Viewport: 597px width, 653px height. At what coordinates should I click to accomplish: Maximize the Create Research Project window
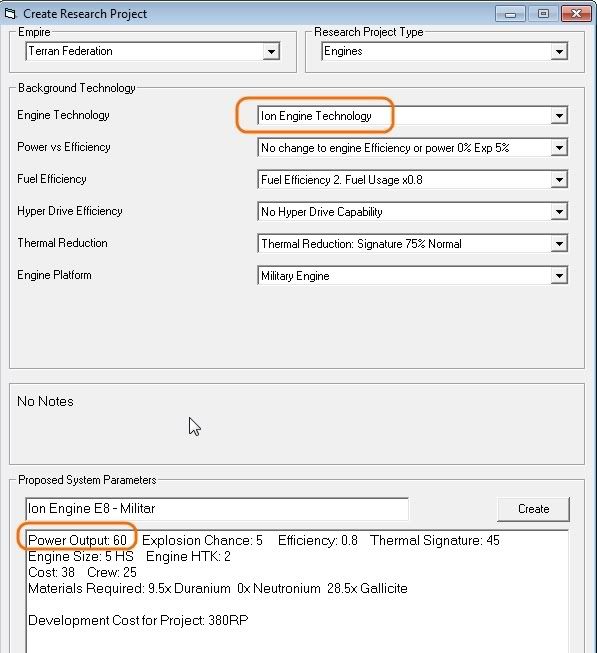click(543, 14)
